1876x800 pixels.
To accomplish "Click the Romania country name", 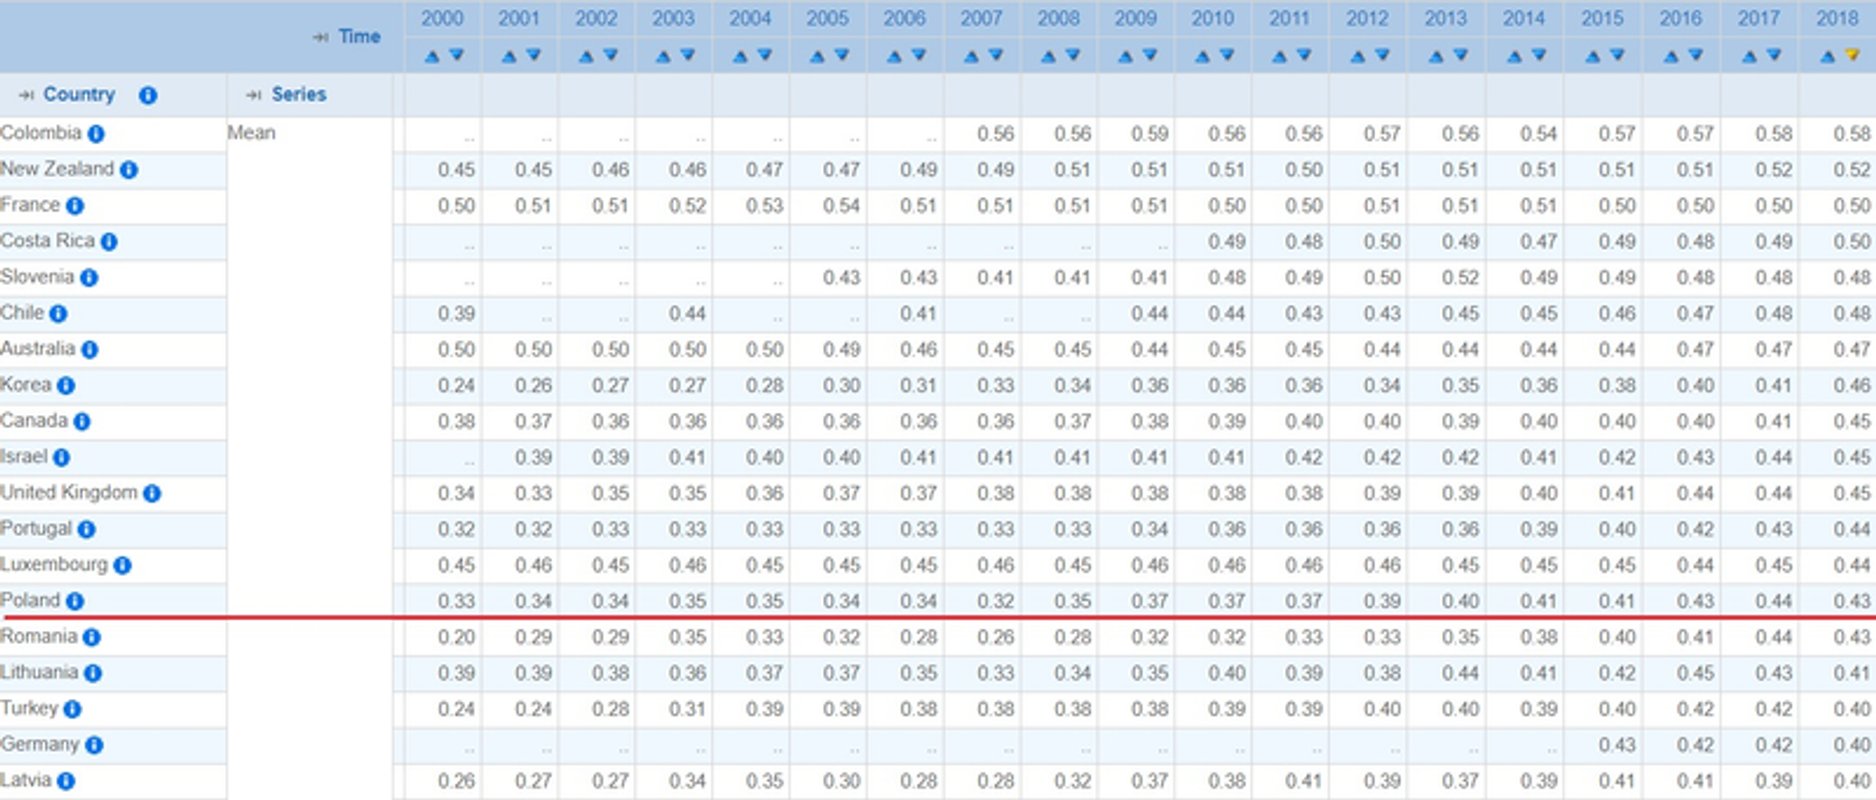I will [x=39, y=636].
